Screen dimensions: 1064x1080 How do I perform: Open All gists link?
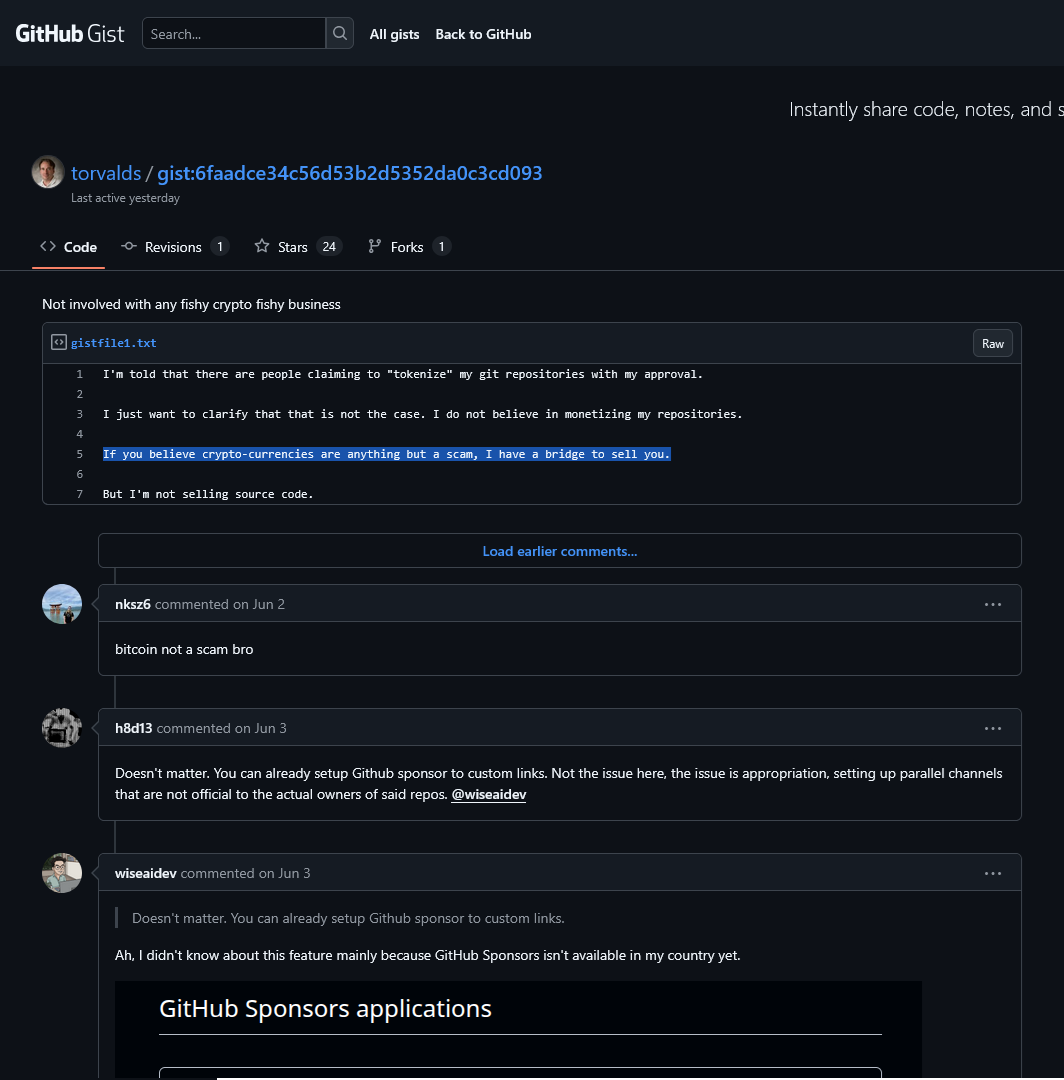(x=394, y=34)
